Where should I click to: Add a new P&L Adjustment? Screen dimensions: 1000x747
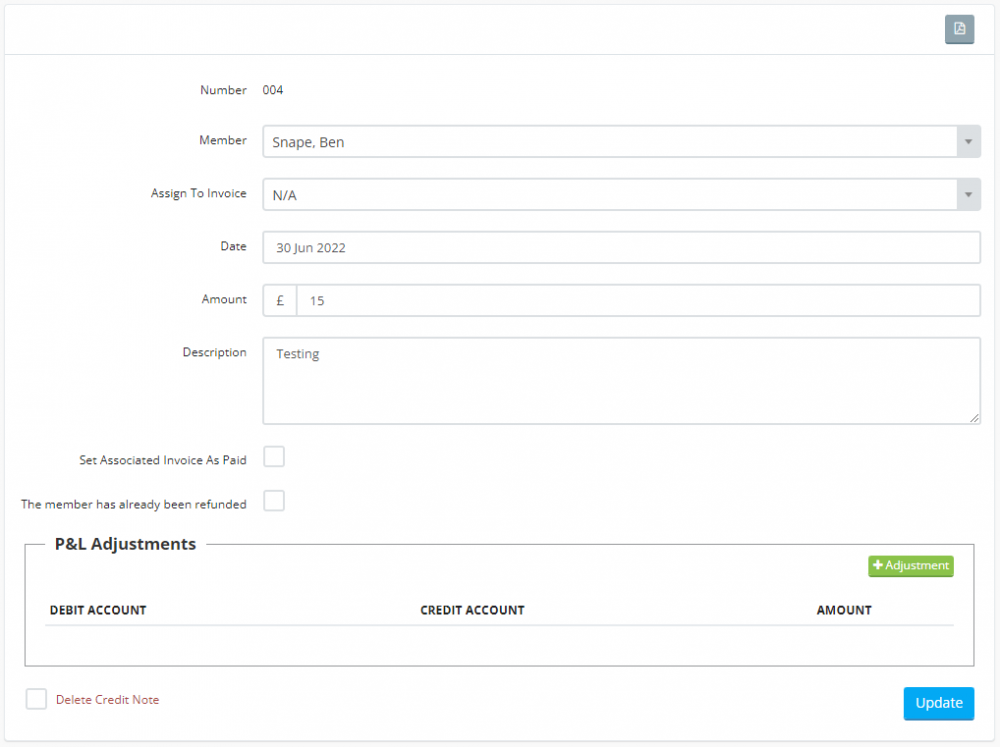click(x=911, y=566)
